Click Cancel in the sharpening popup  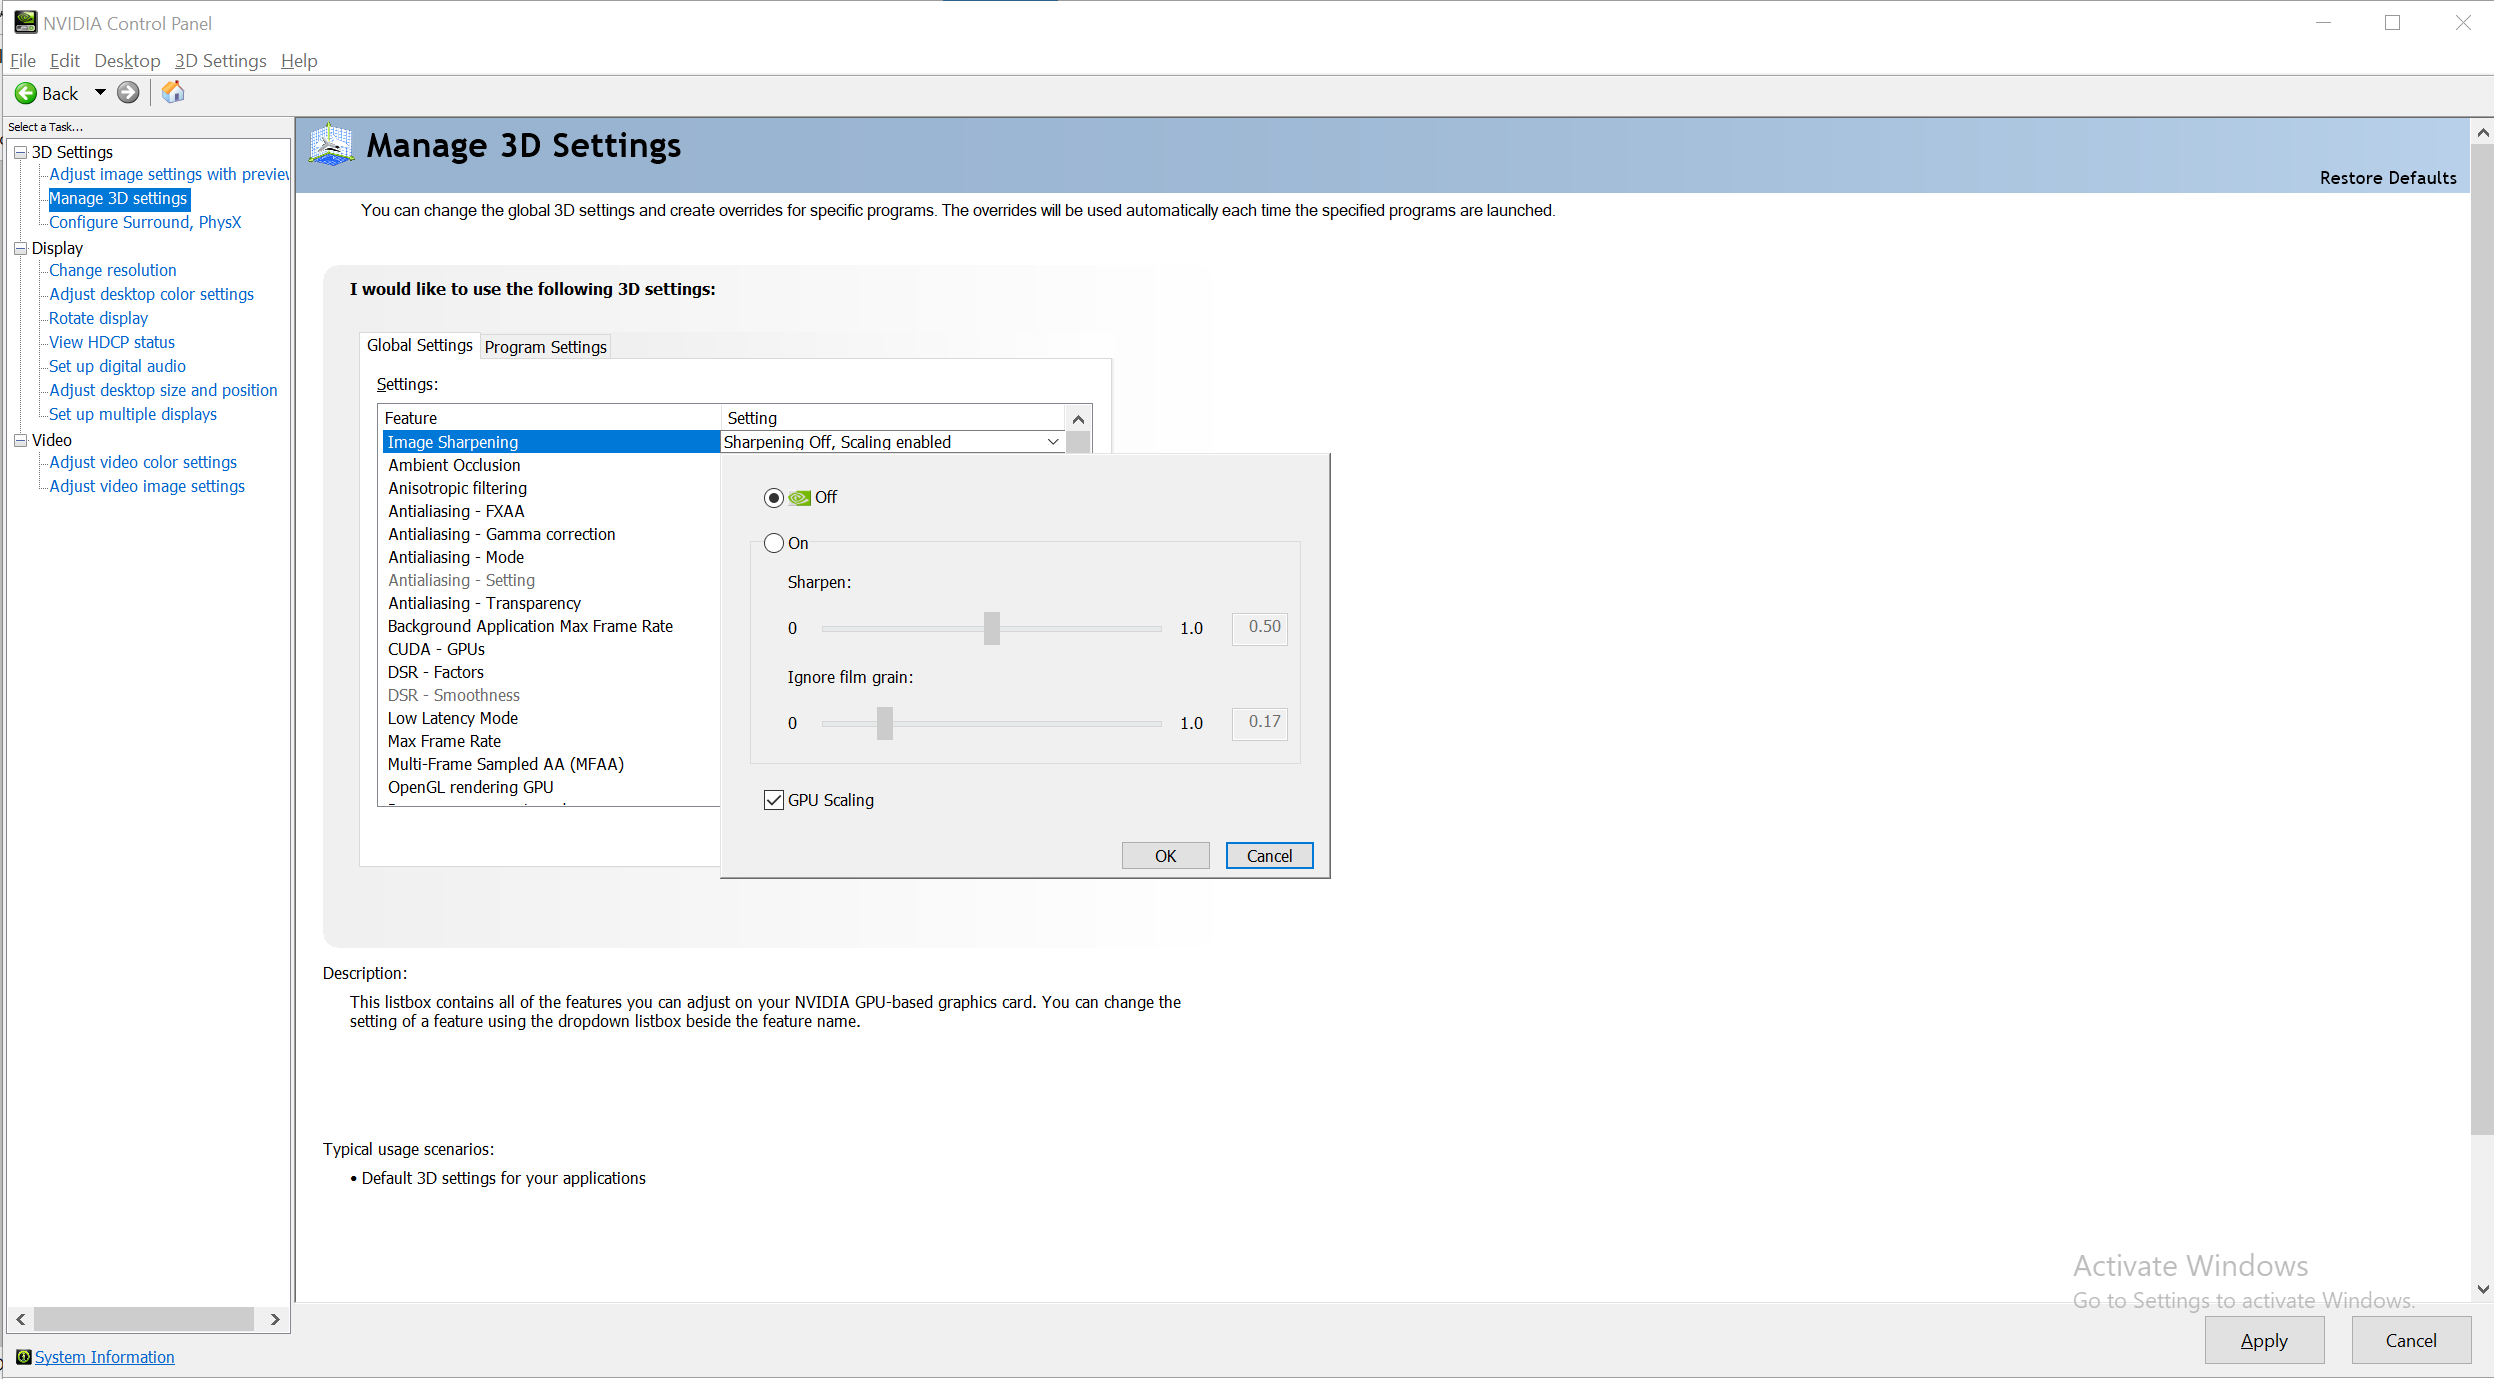click(x=1269, y=856)
